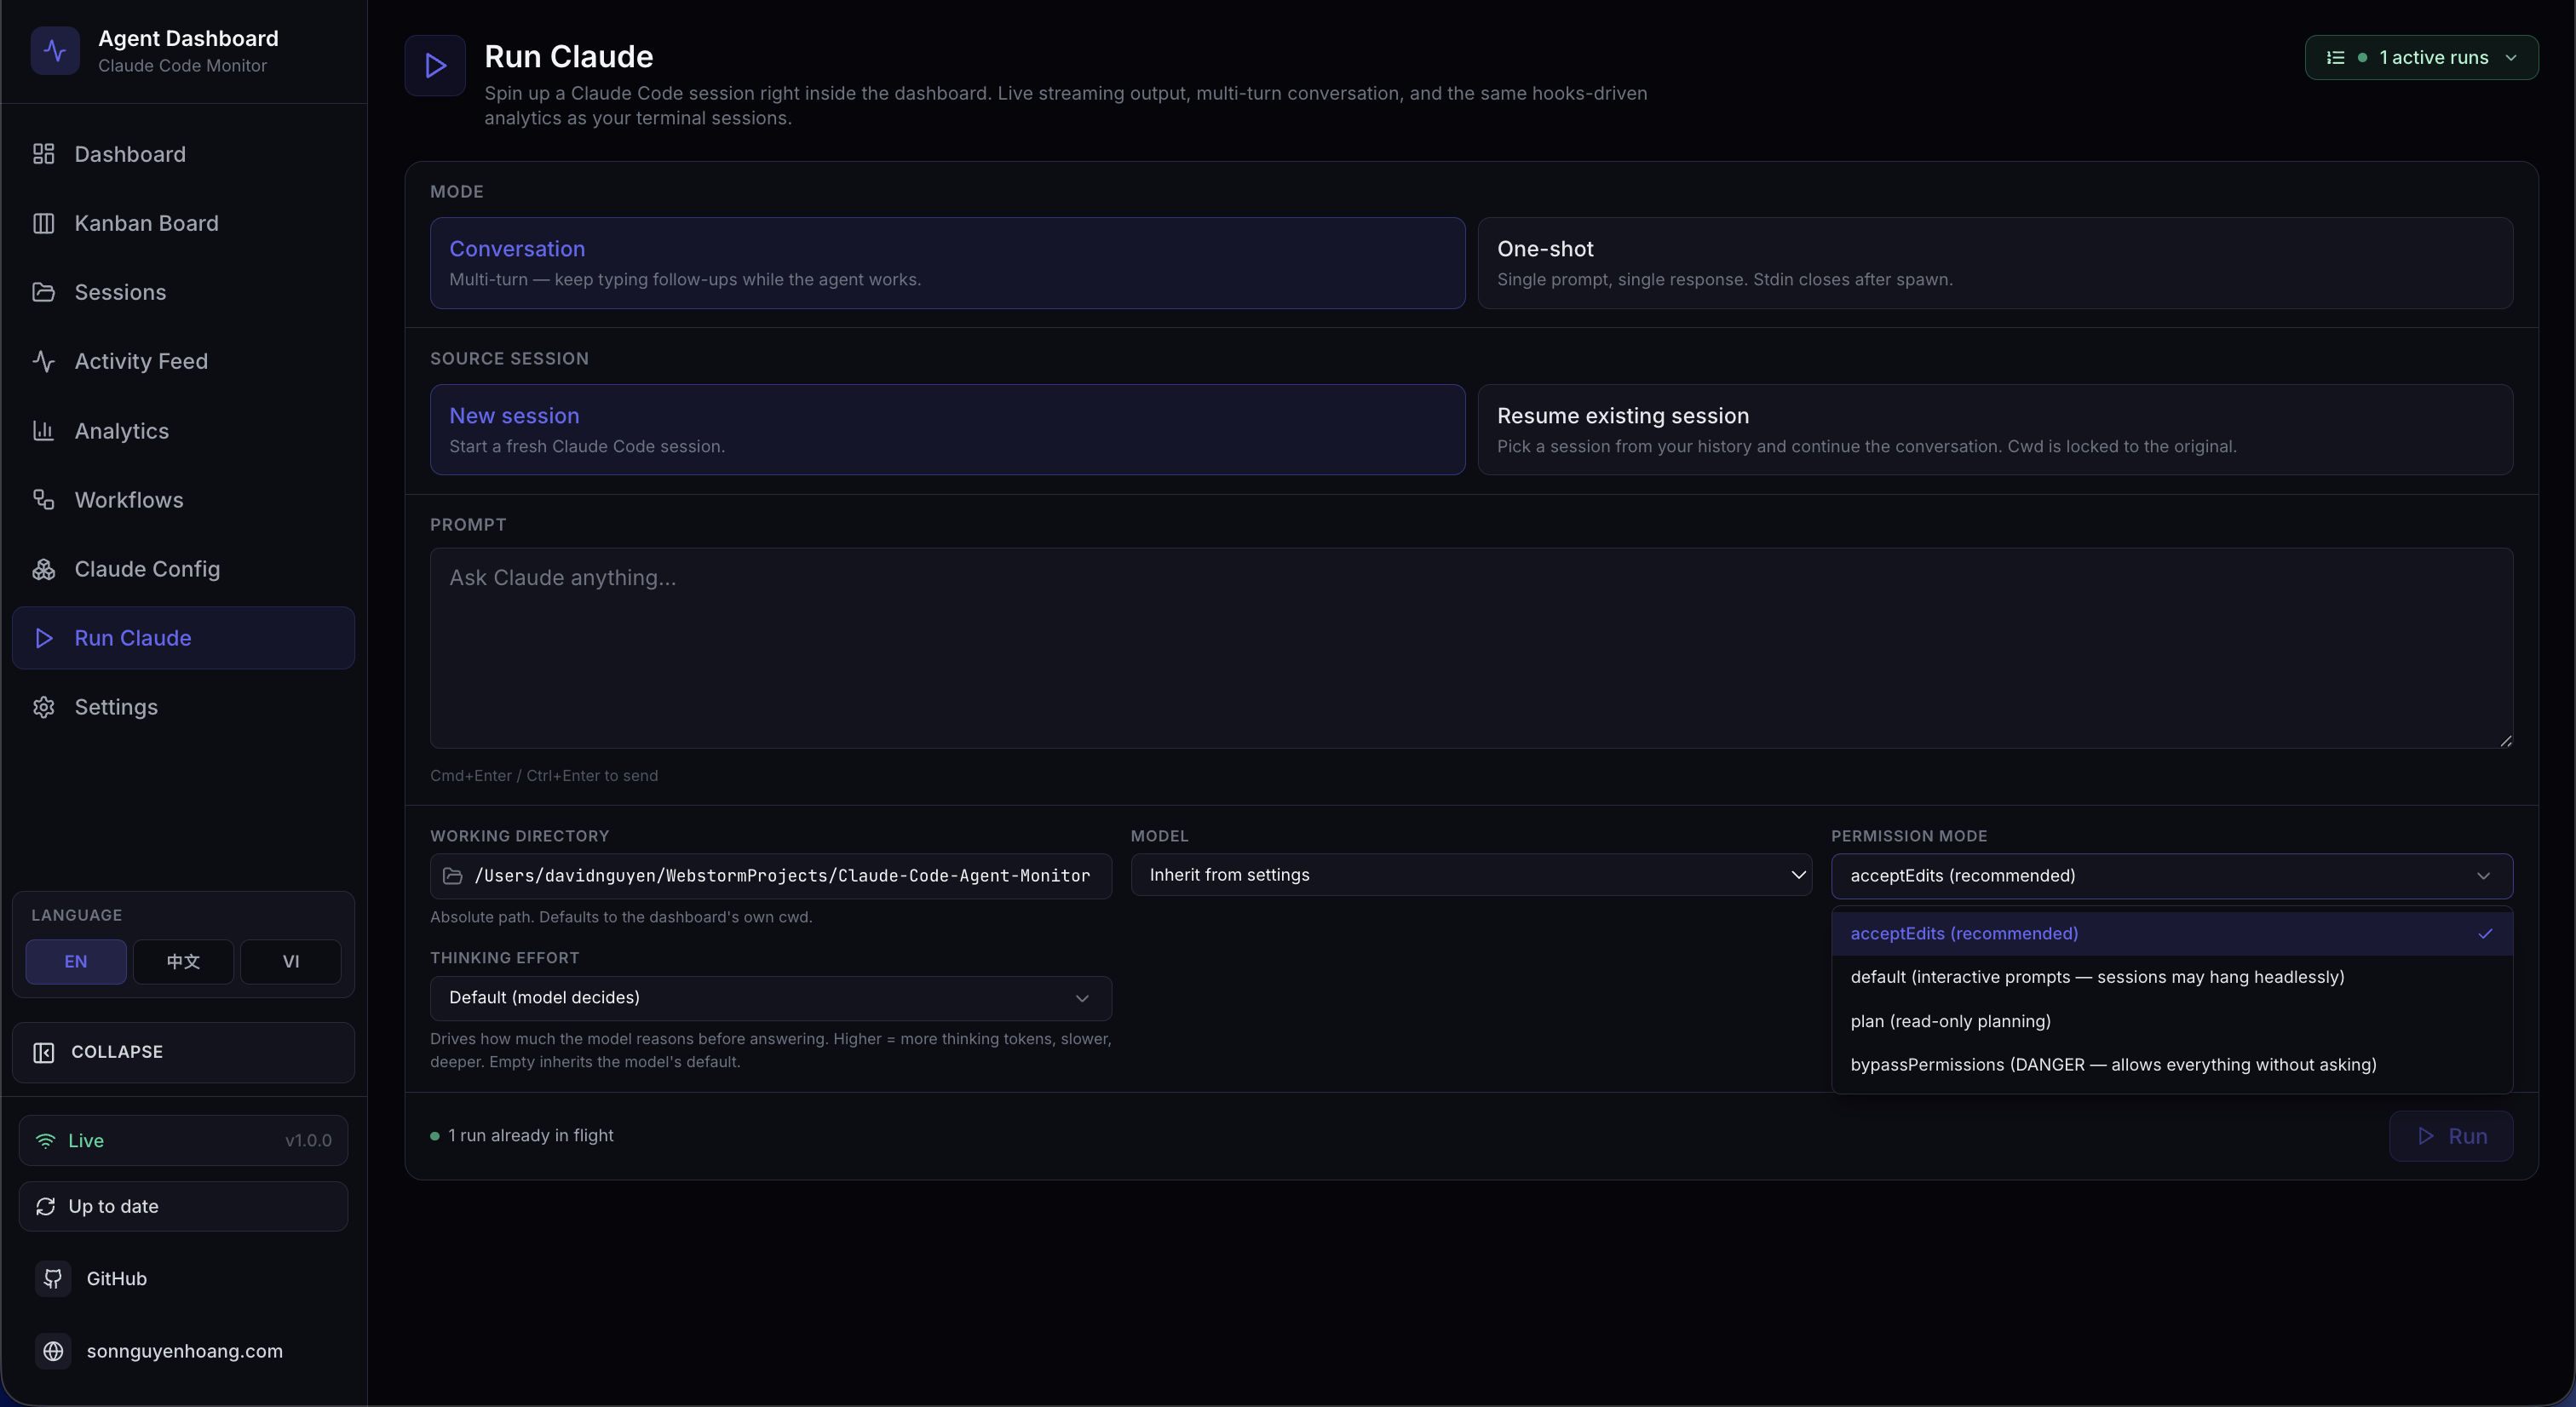Screen dimensions: 2576x1407
Task: Click the Settings gear icon
Action: coord(43,707)
